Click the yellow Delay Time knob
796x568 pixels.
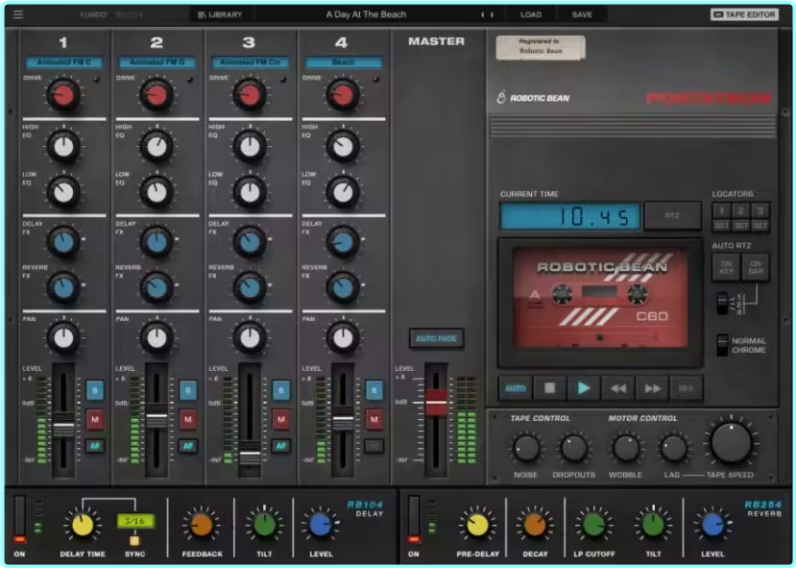pos(82,525)
